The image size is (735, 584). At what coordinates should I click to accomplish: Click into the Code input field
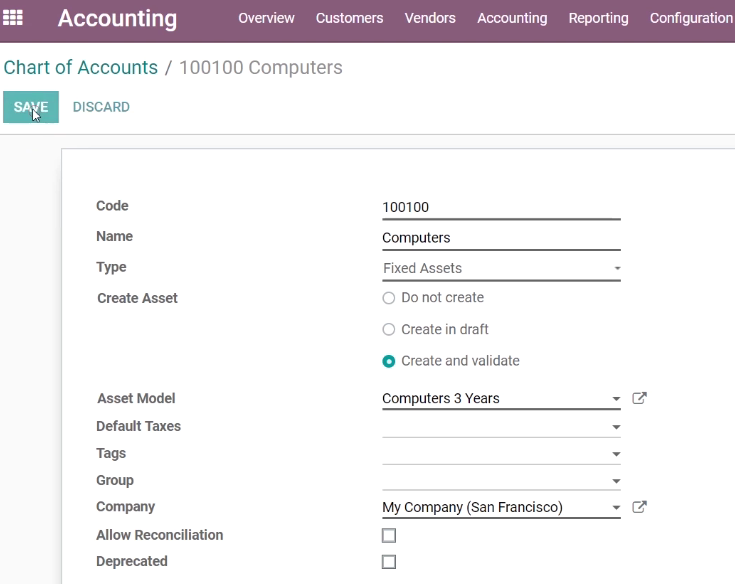coord(501,207)
